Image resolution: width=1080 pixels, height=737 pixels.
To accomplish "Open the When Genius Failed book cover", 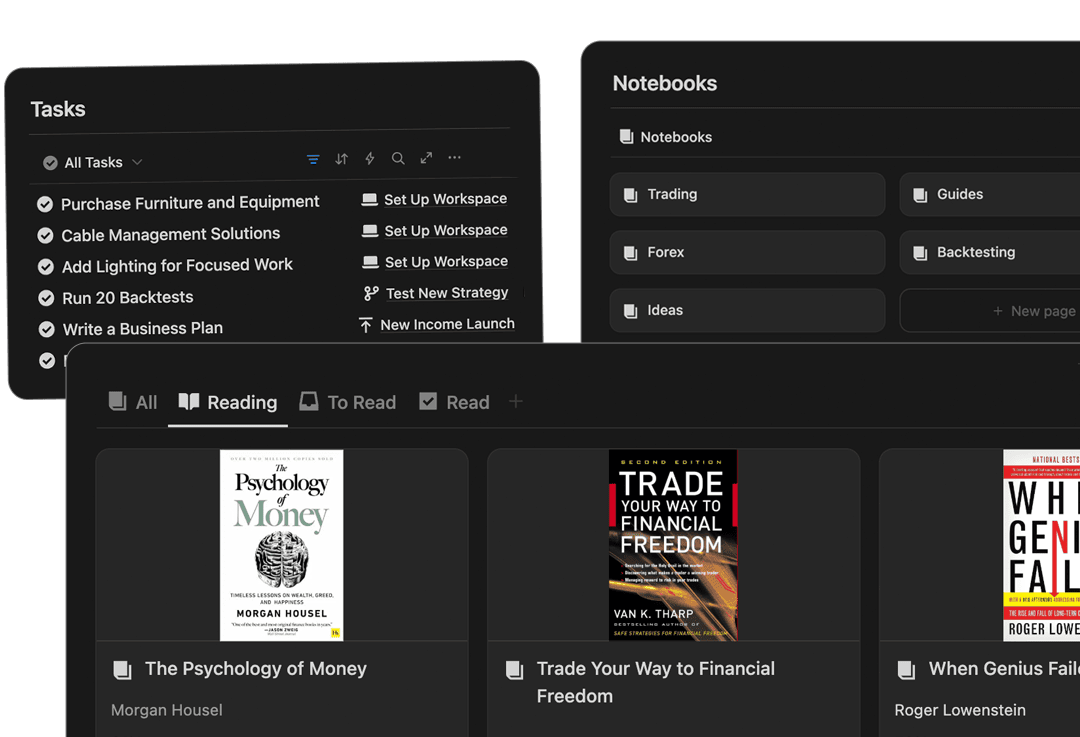I will point(1041,546).
